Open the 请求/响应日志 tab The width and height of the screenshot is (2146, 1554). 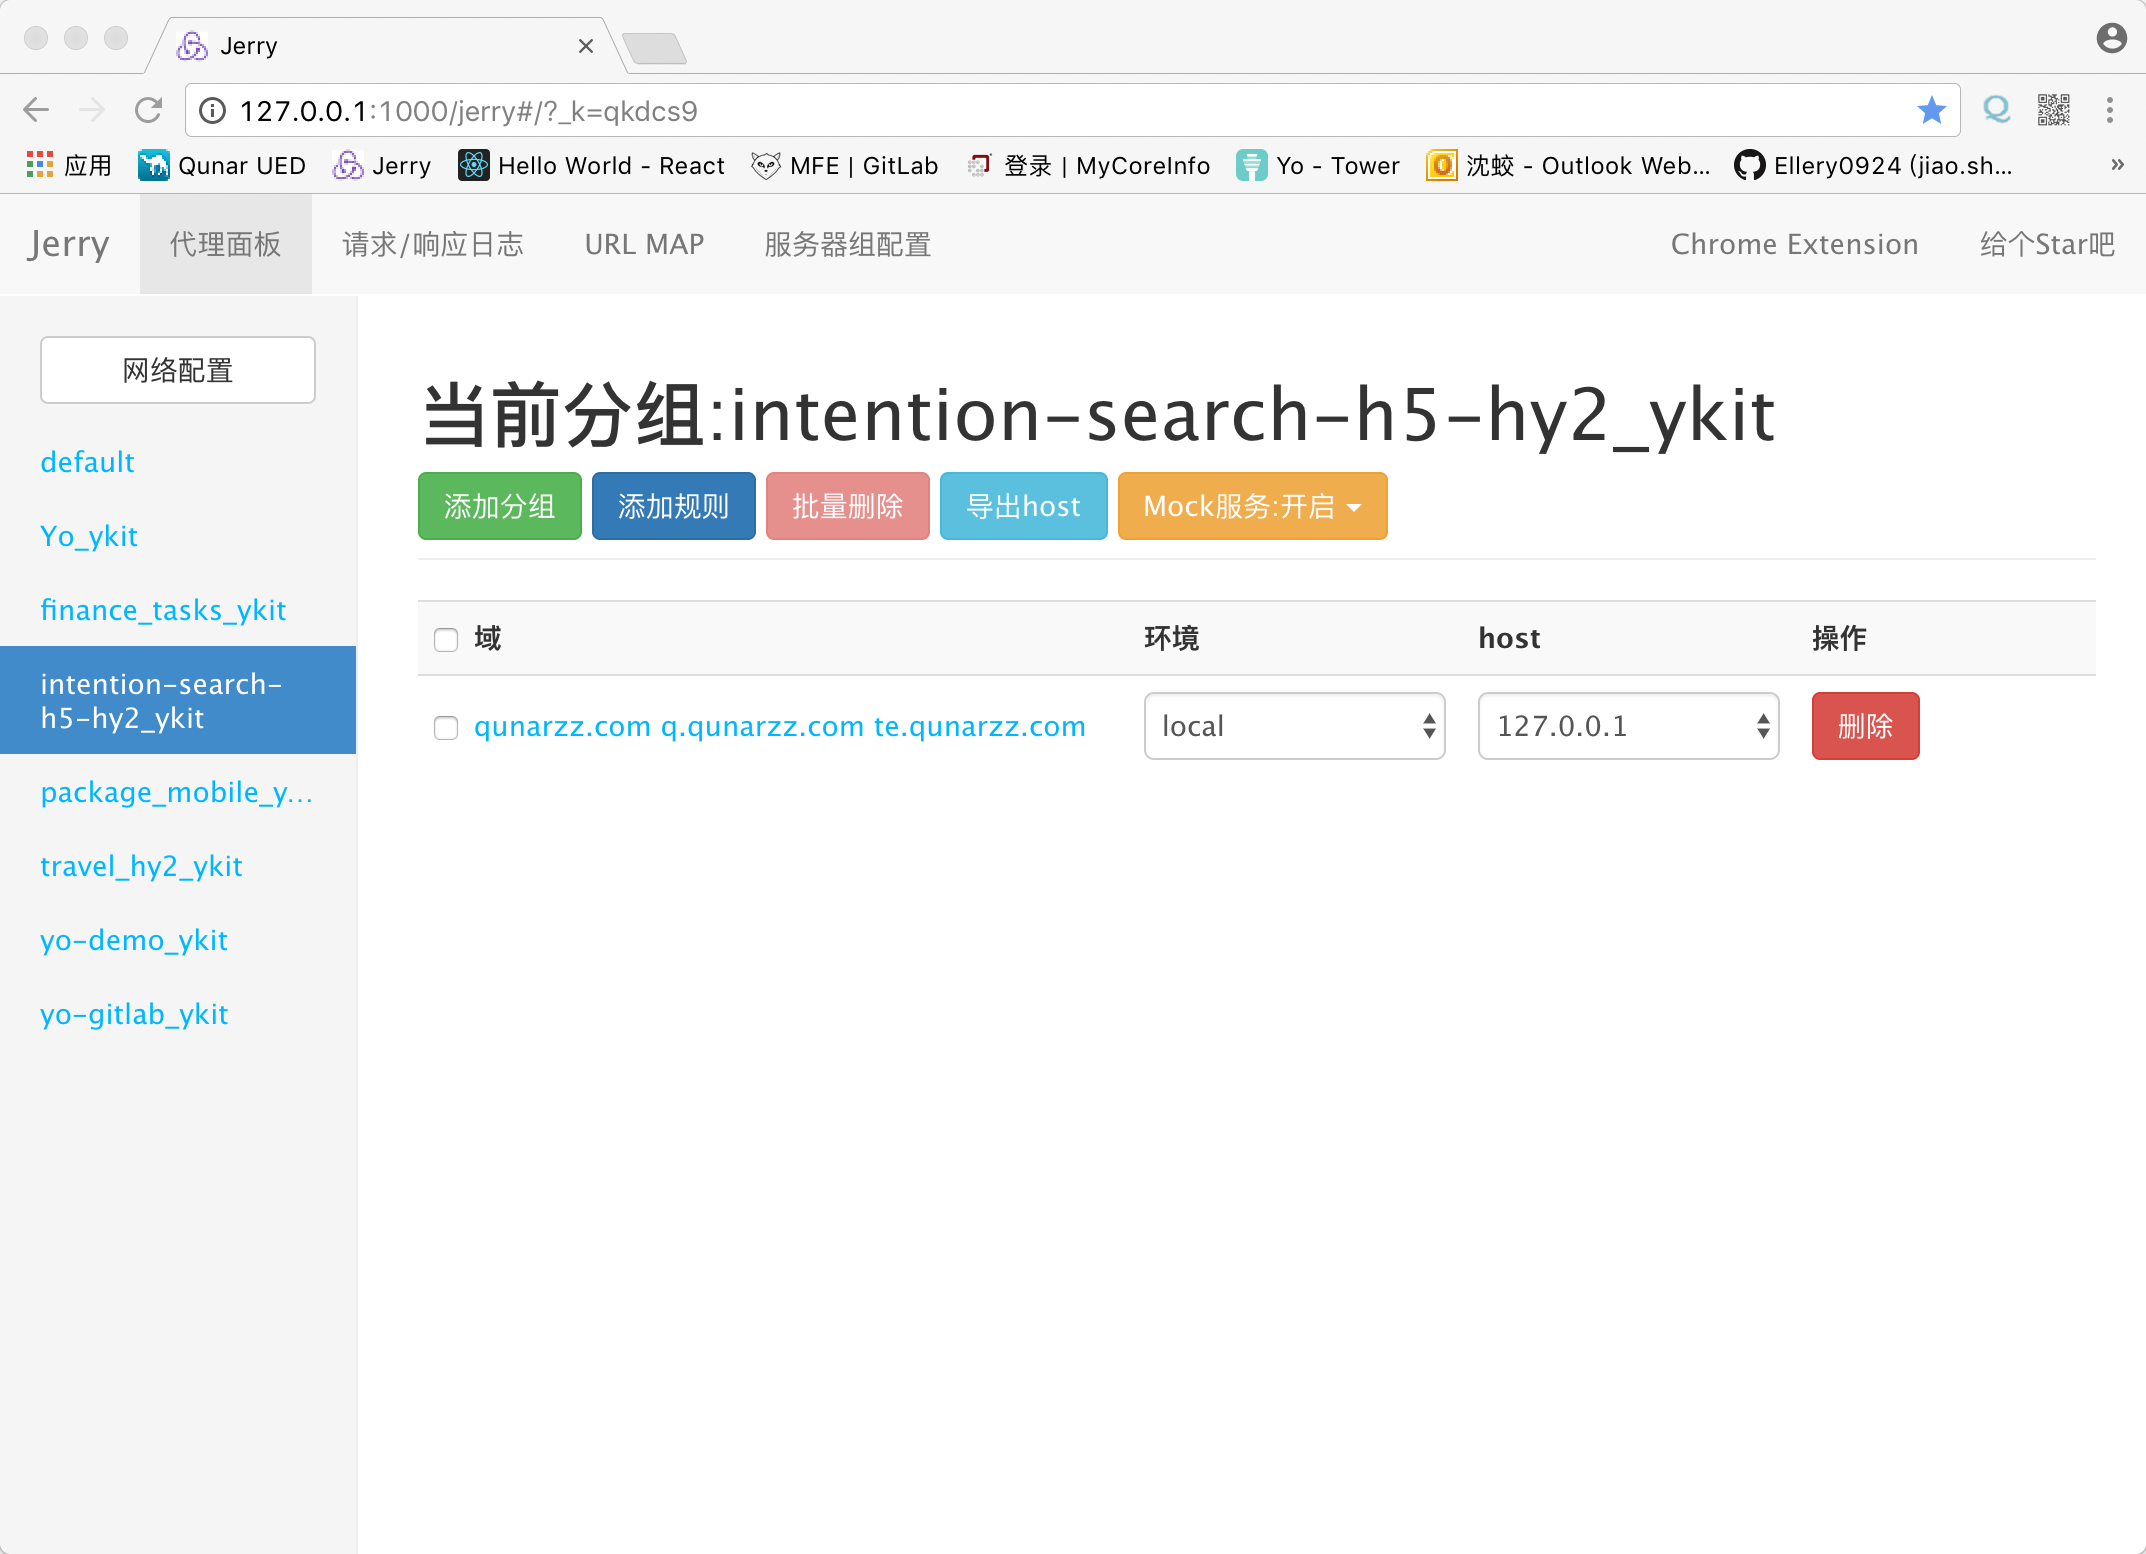[431, 244]
